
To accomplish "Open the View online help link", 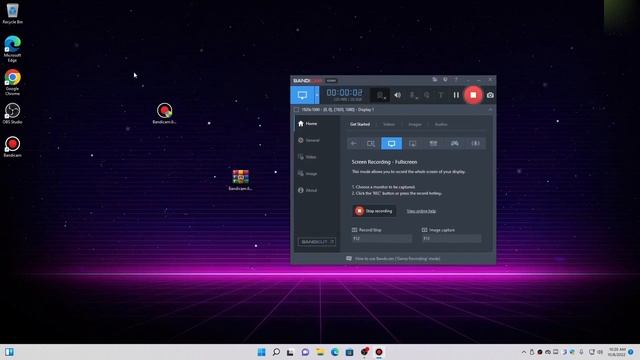I will 421,211.
